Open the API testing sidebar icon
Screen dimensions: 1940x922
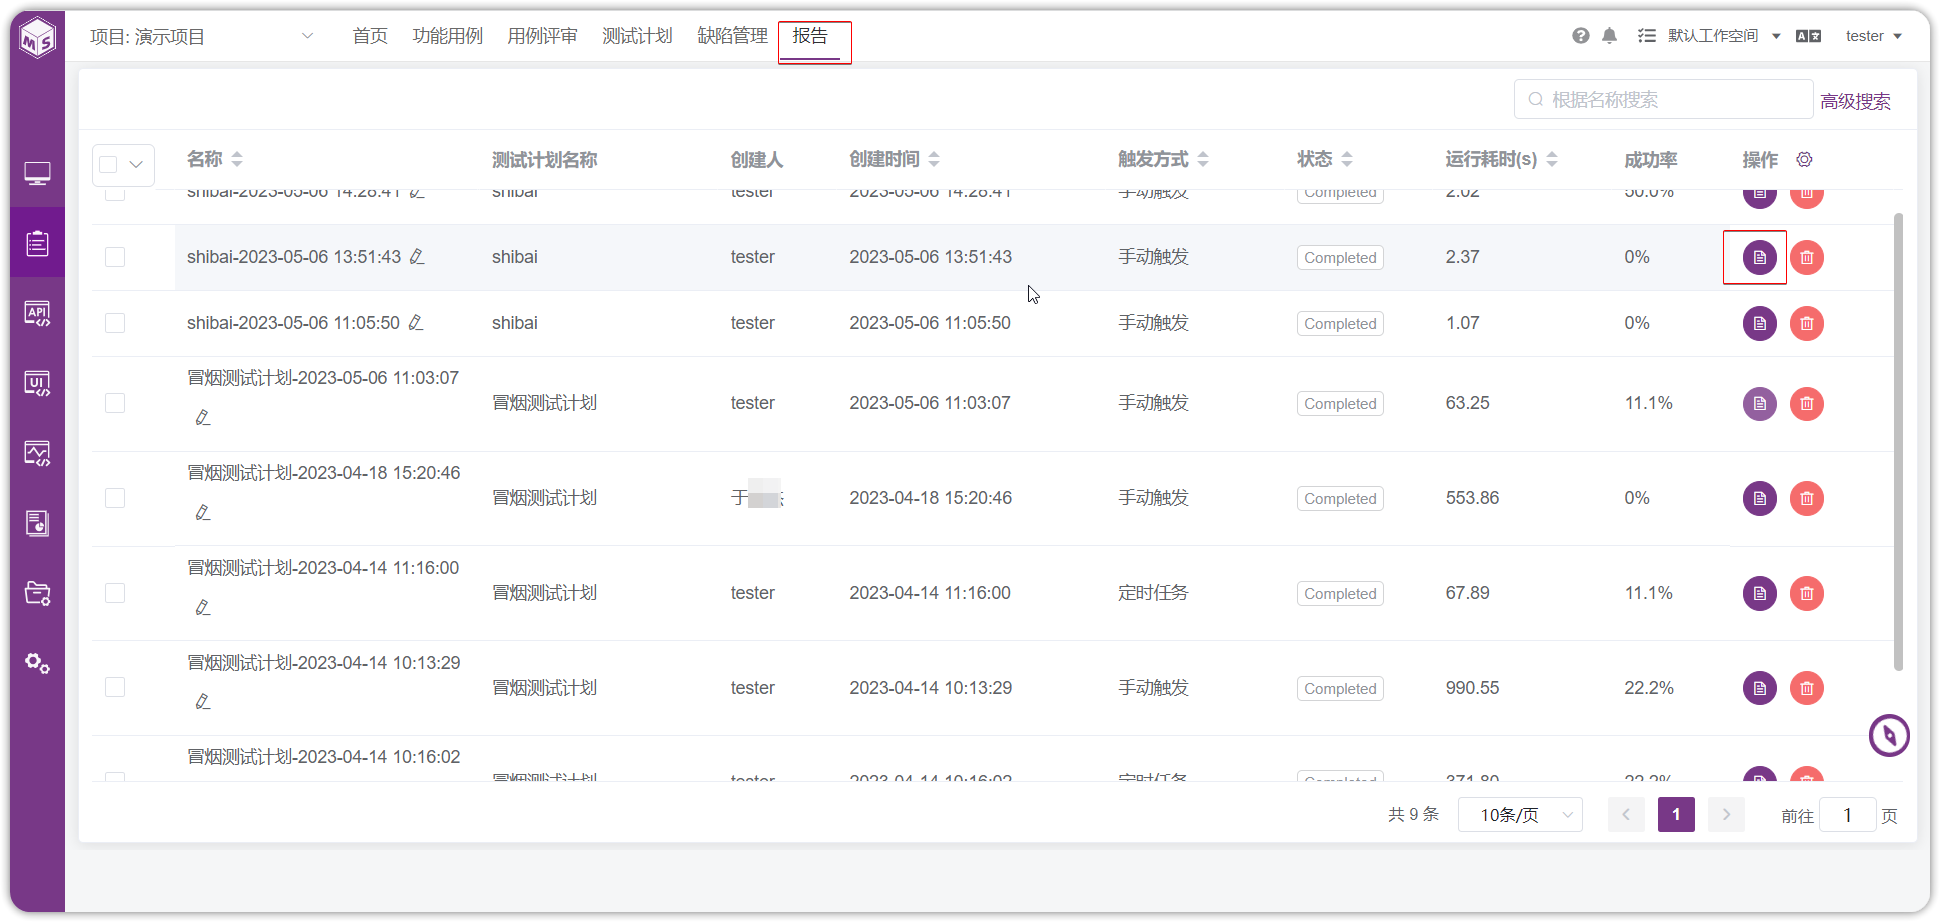[x=38, y=314]
